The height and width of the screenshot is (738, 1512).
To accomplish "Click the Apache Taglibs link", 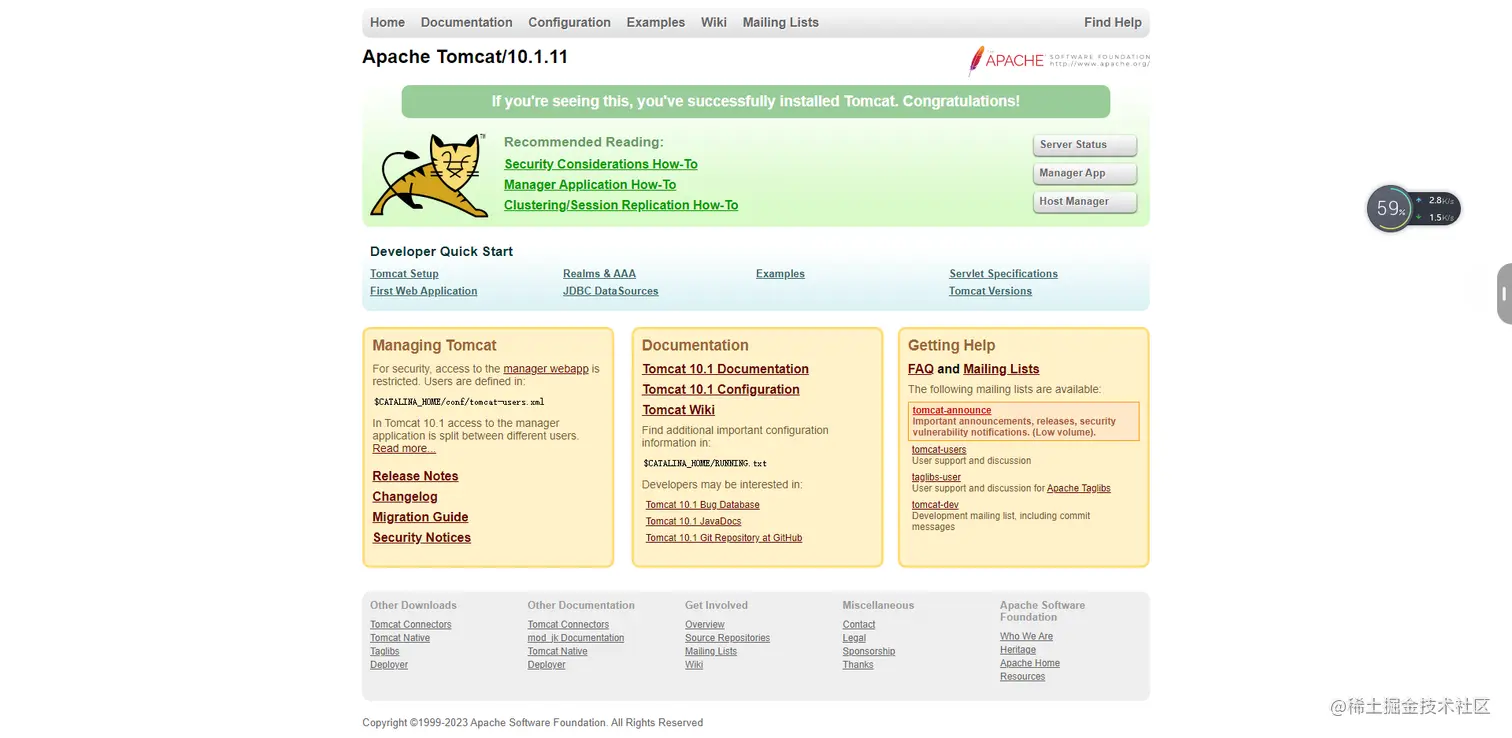I will point(1079,488).
